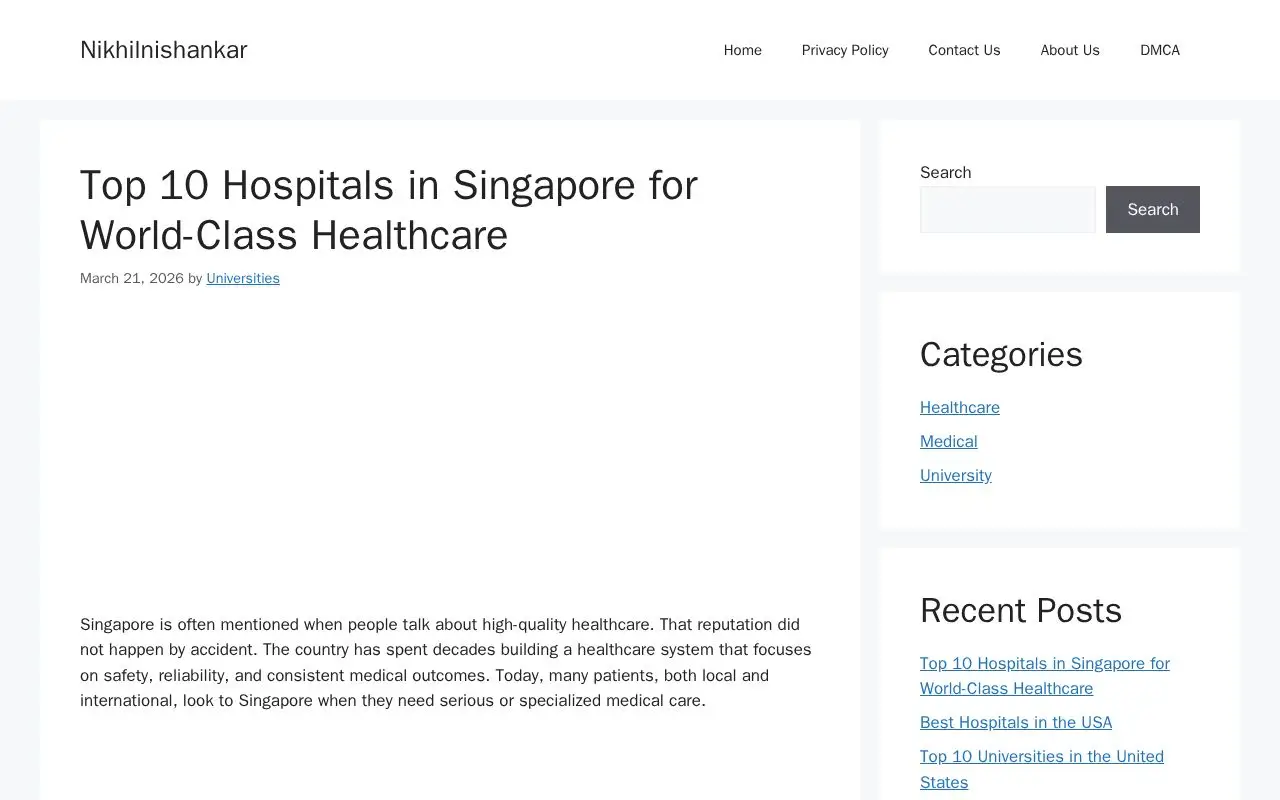Viewport: 1280px width, 800px height.
Task: Open Top 10 Universities in United States post
Action: 1042,769
